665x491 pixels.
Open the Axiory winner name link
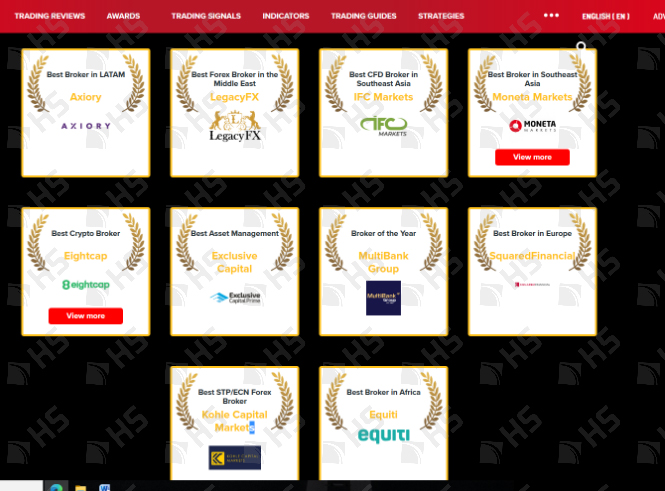tap(86, 97)
